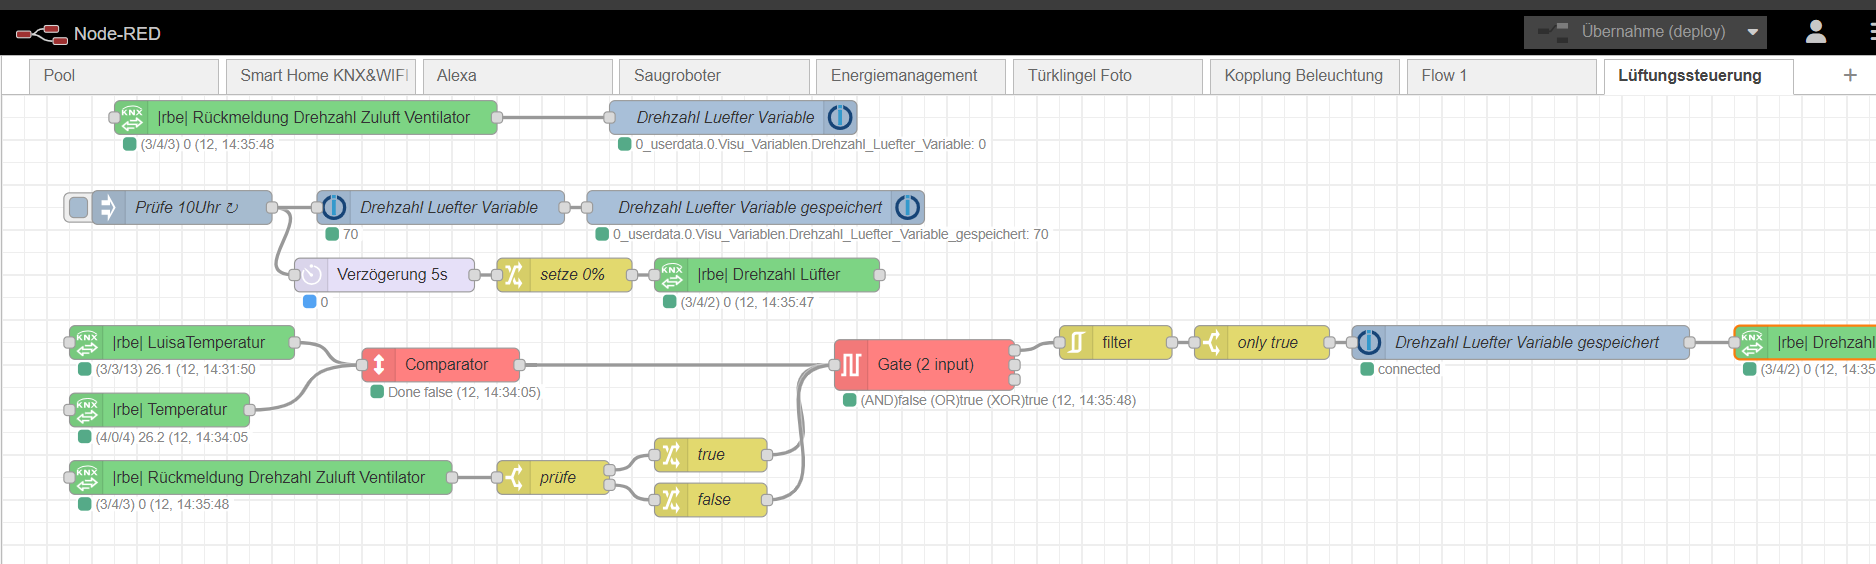Image resolution: width=1876 pixels, height=564 pixels.
Task: Click ioBroker icon on first Drehzahl Luefter Variable gespeichert
Action: (x=908, y=207)
